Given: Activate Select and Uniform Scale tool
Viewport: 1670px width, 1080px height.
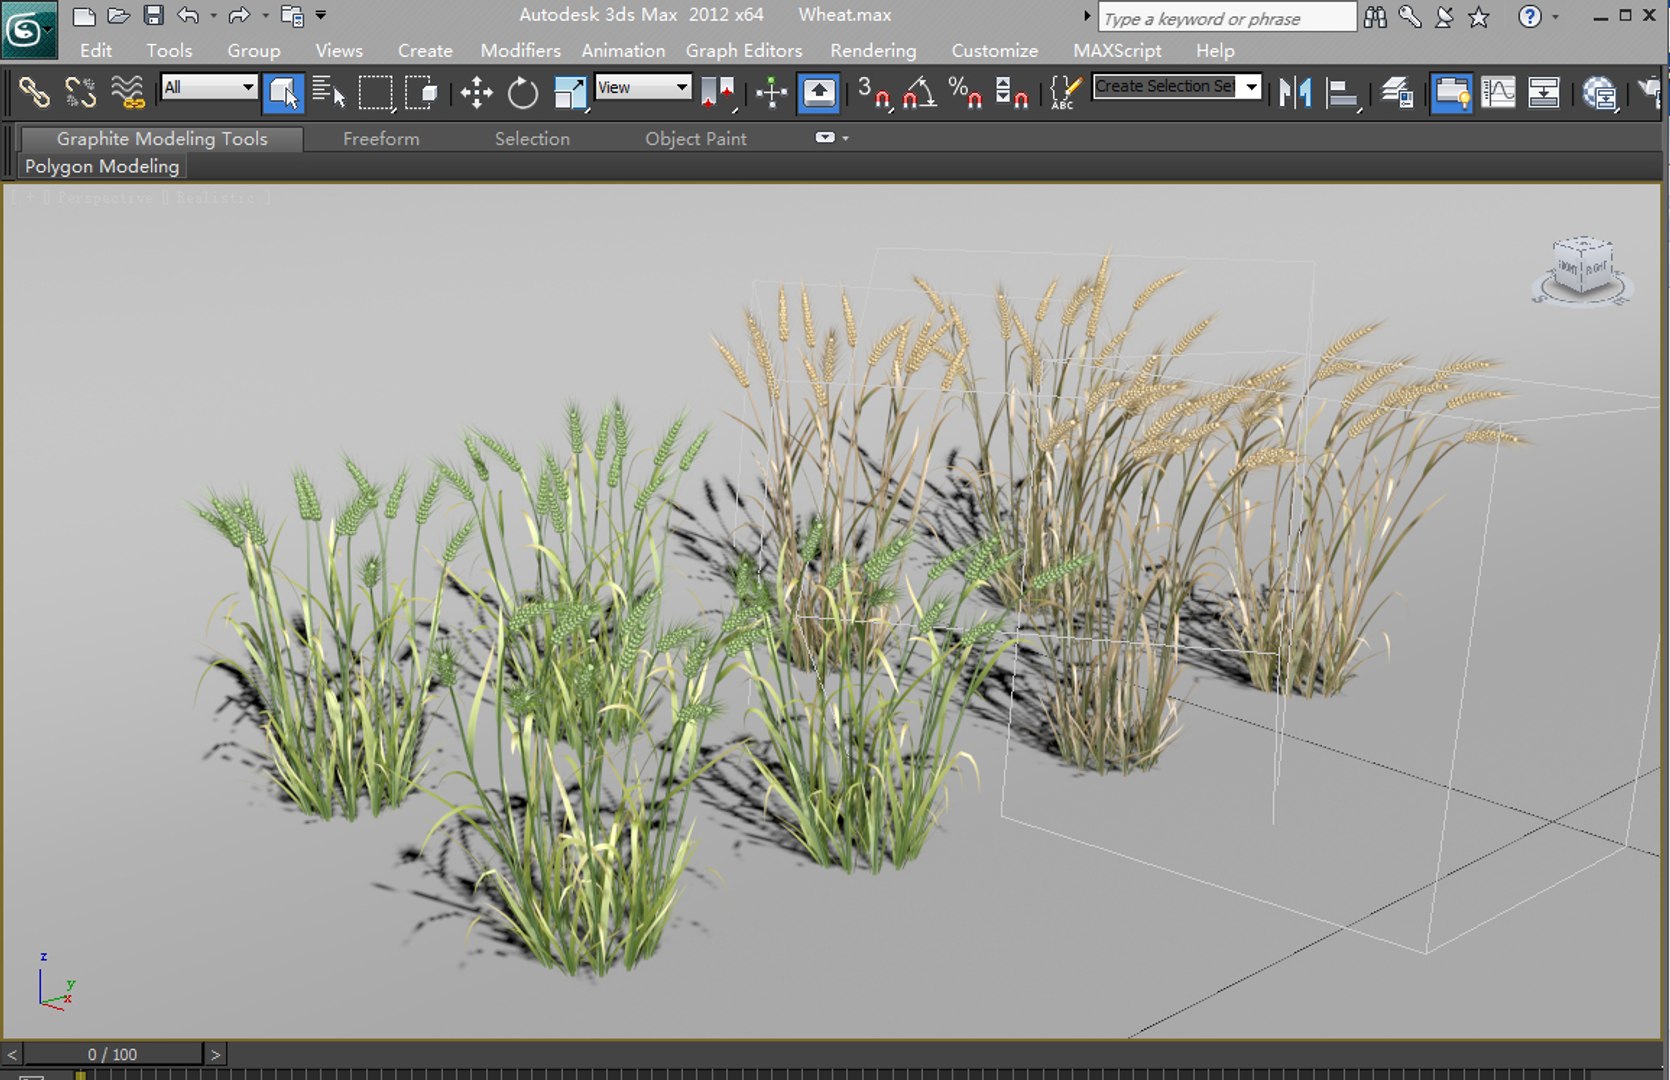Looking at the screenshot, I should click(x=569, y=93).
